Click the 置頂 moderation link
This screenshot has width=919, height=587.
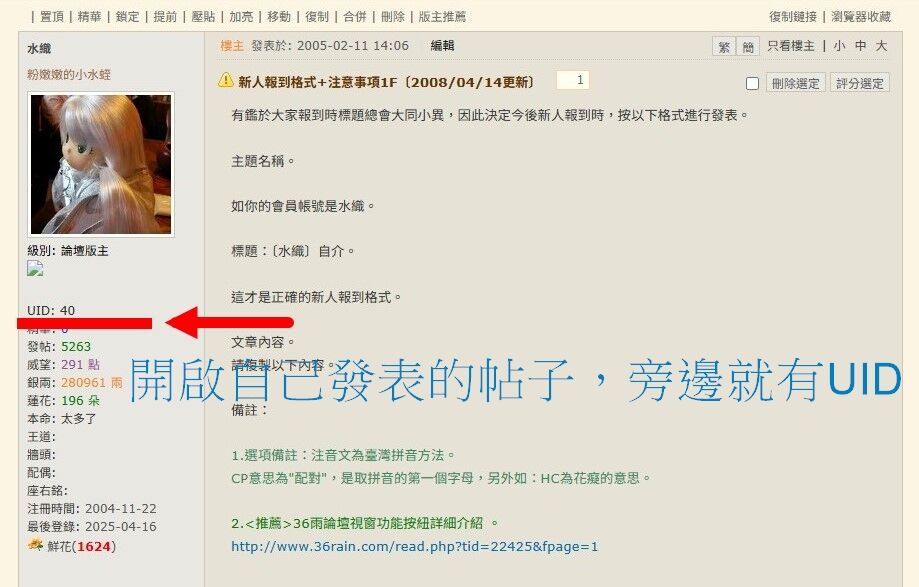[52, 16]
